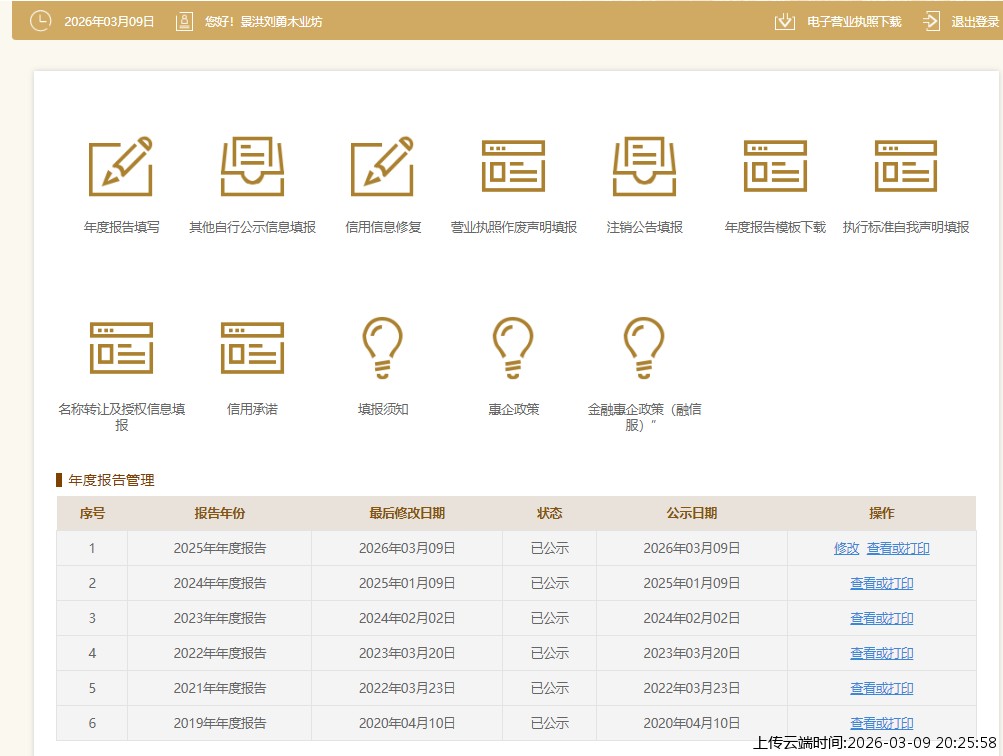1003x756 pixels.
Task: Click the 名称转让及授权信息填报 icon
Action: pos(121,348)
